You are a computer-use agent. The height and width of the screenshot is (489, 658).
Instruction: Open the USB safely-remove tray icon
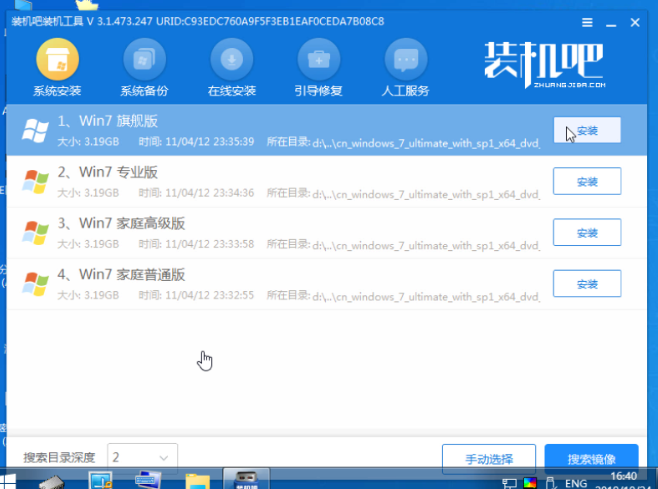click(551, 483)
